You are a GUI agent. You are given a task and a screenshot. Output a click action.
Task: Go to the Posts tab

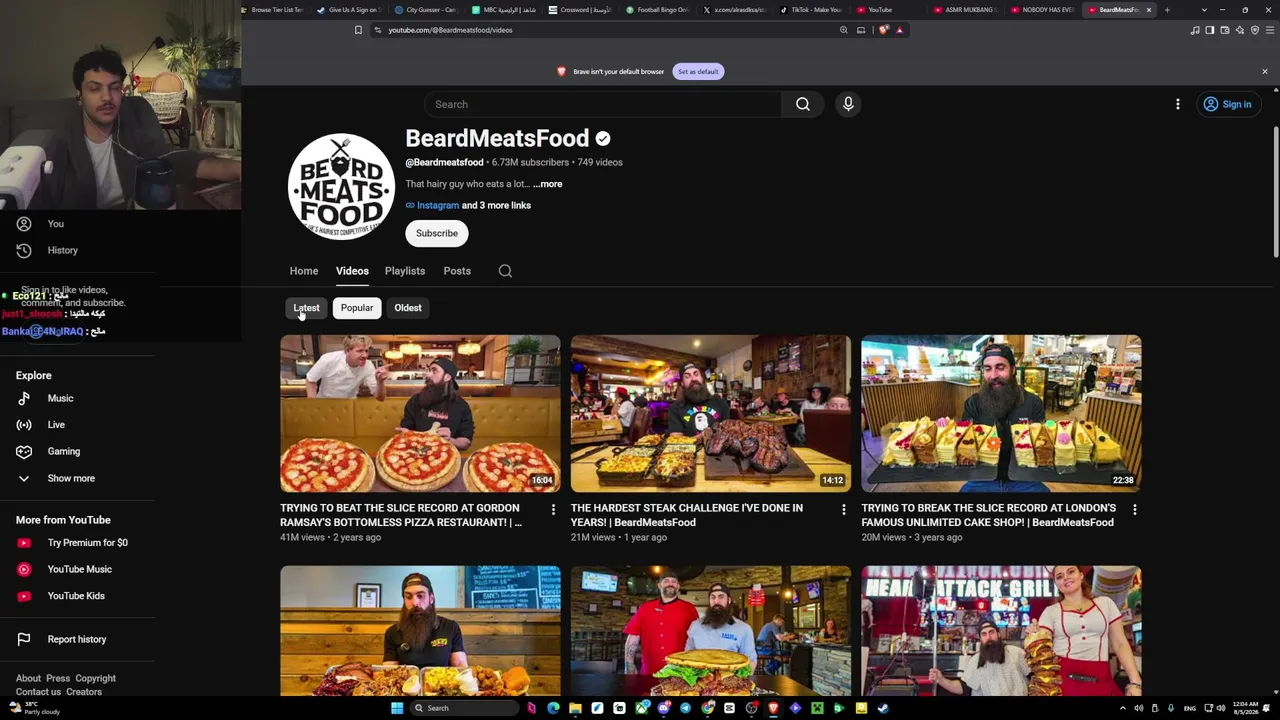457,271
